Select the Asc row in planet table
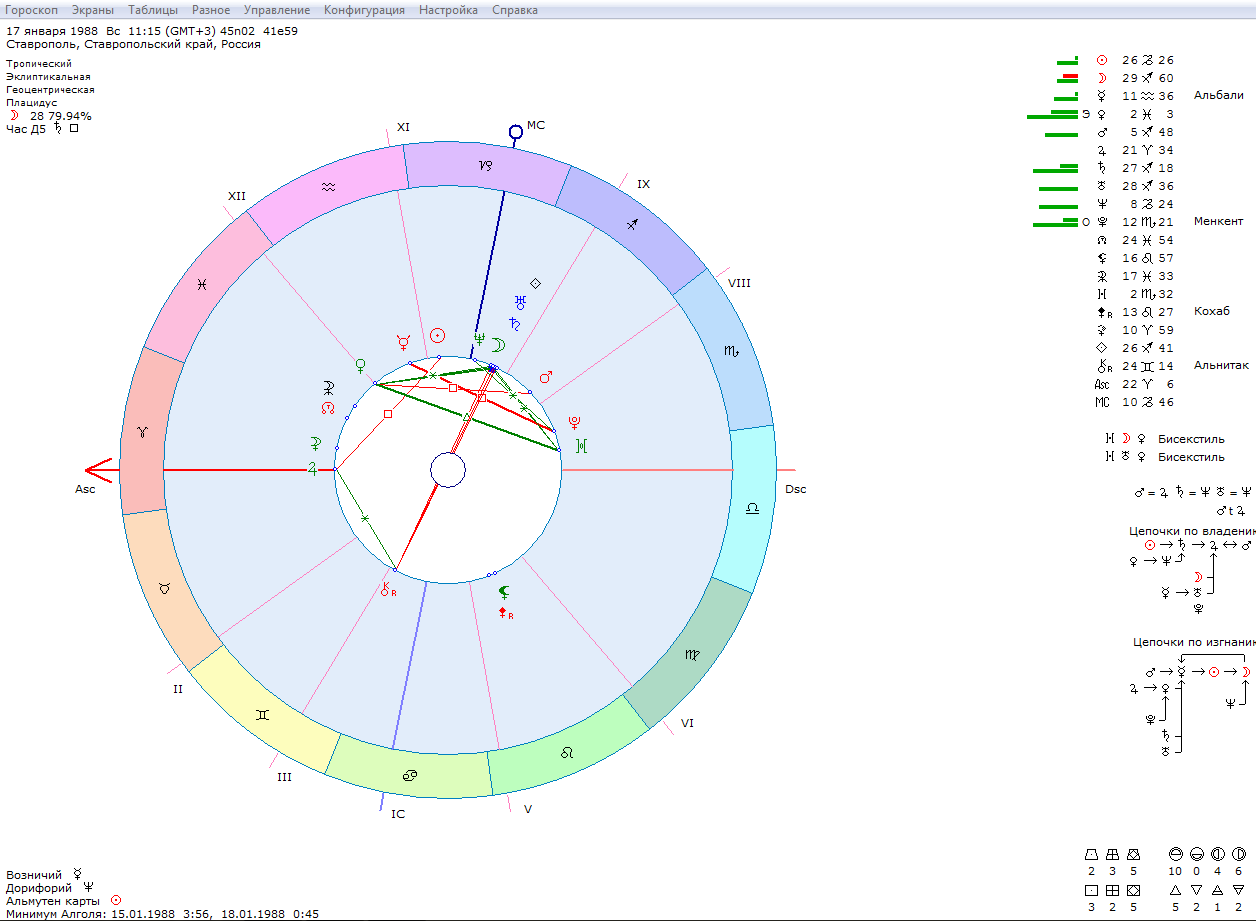 [x=1134, y=384]
